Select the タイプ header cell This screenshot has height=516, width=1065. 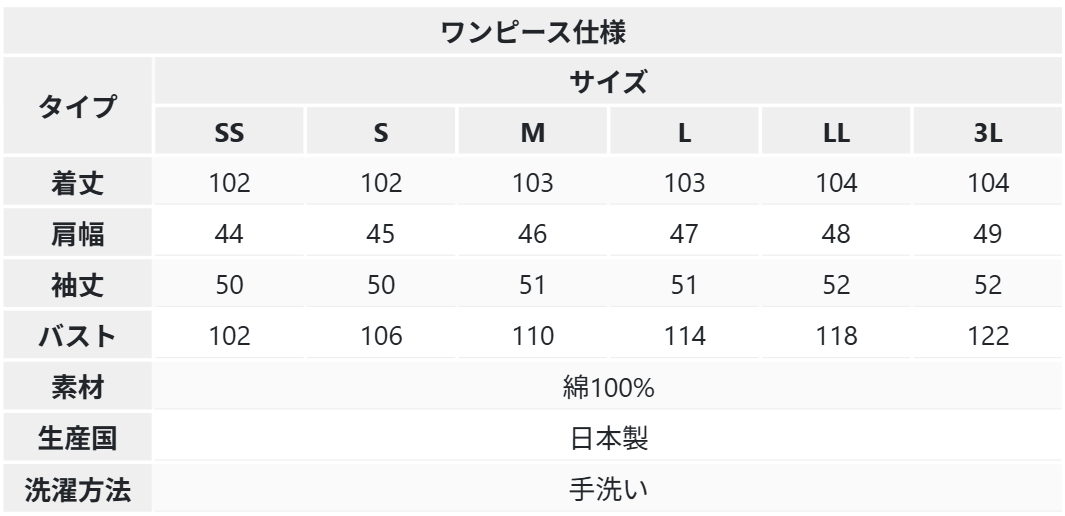click(x=77, y=105)
